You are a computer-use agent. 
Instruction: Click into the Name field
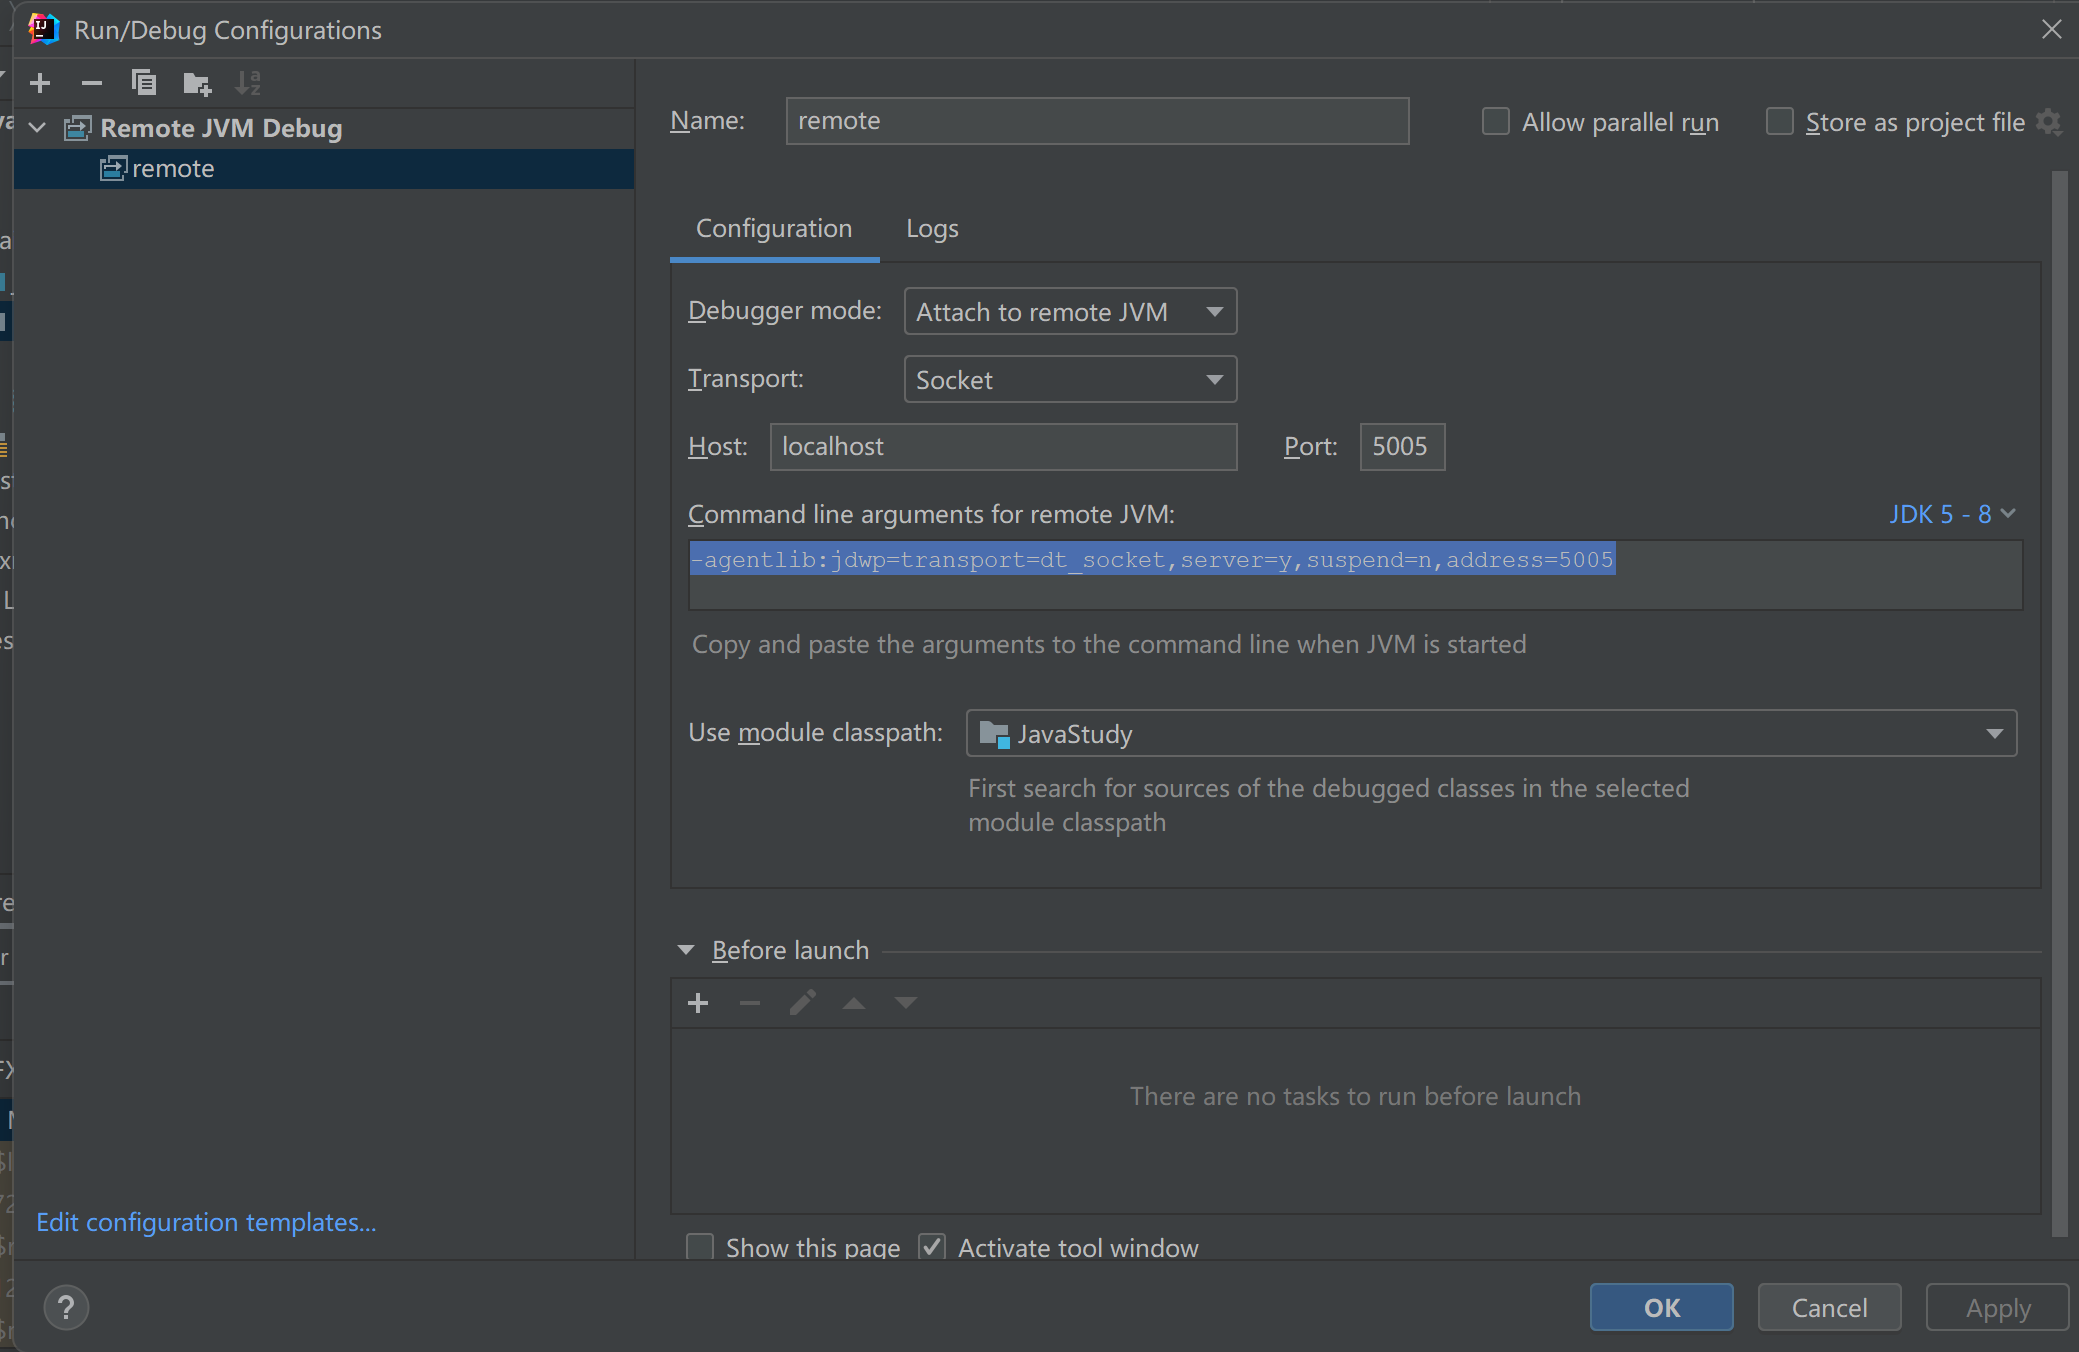click(x=1097, y=121)
